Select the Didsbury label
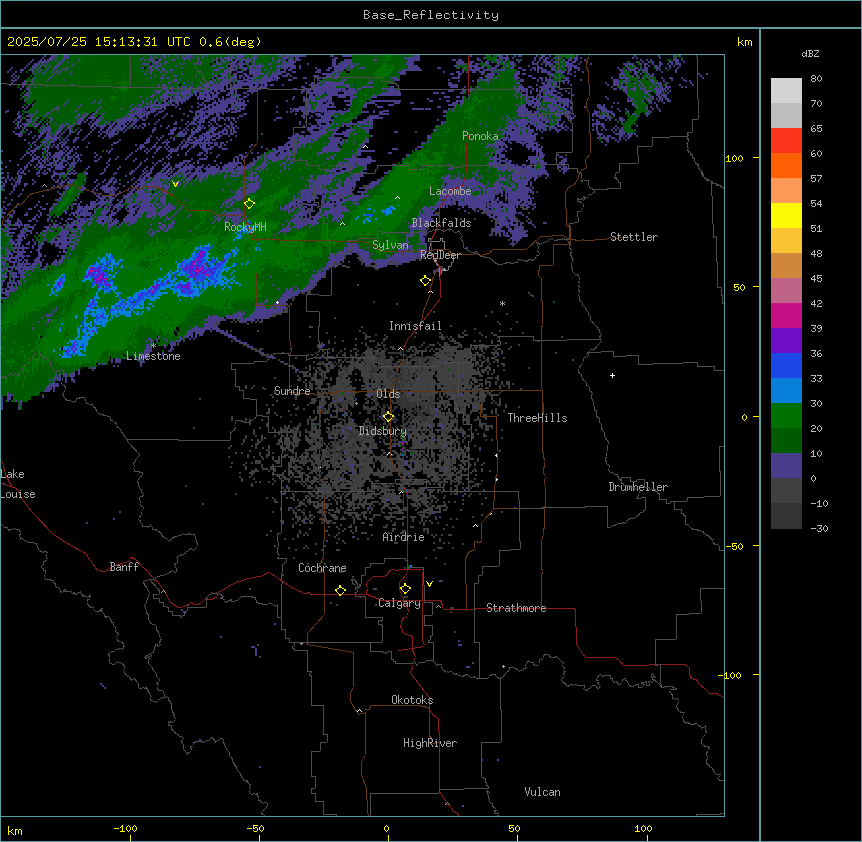The height and width of the screenshot is (842, 862). [x=383, y=431]
